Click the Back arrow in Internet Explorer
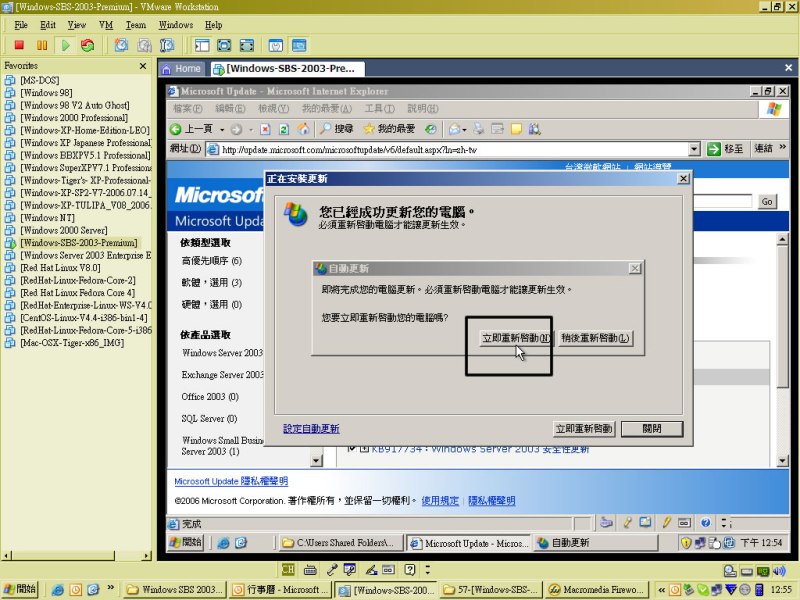This screenshot has height=600, width=800. [176, 129]
